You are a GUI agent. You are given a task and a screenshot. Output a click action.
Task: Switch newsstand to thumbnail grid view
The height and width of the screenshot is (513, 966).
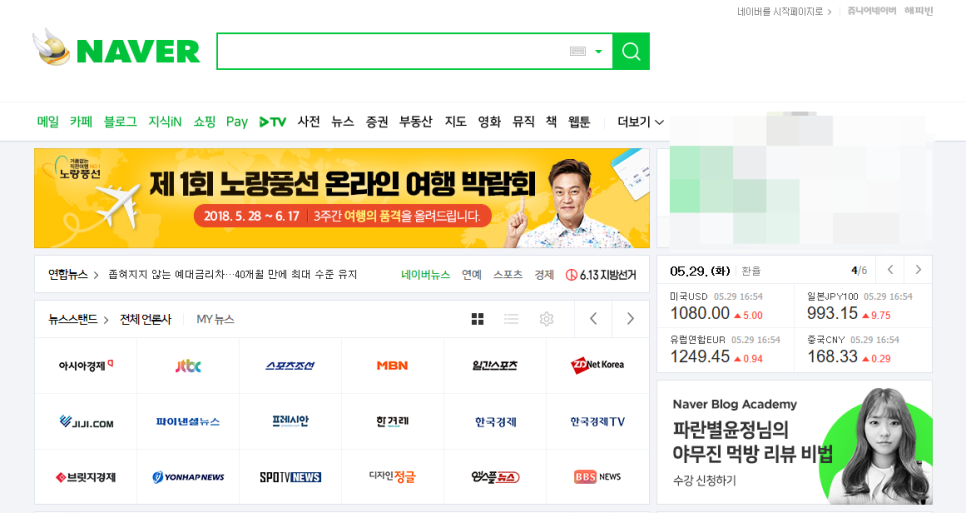[477, 319]
